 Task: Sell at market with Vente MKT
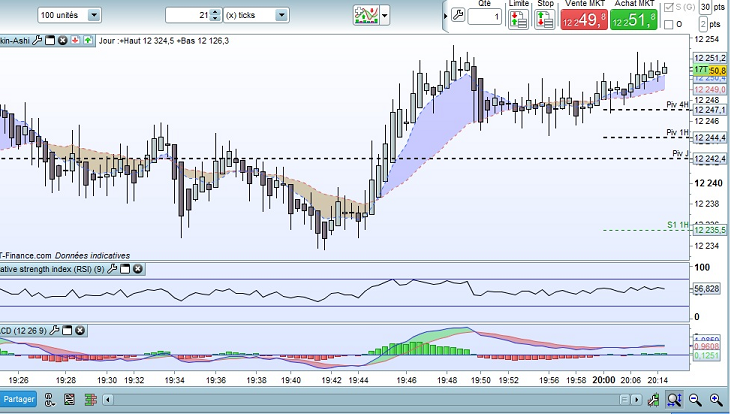(584, 20)
